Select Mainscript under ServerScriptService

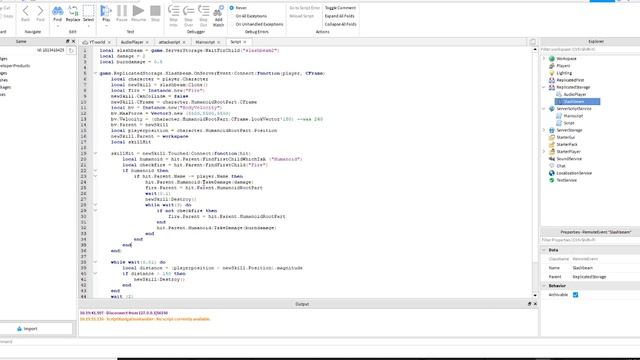[x=573, y=116]
